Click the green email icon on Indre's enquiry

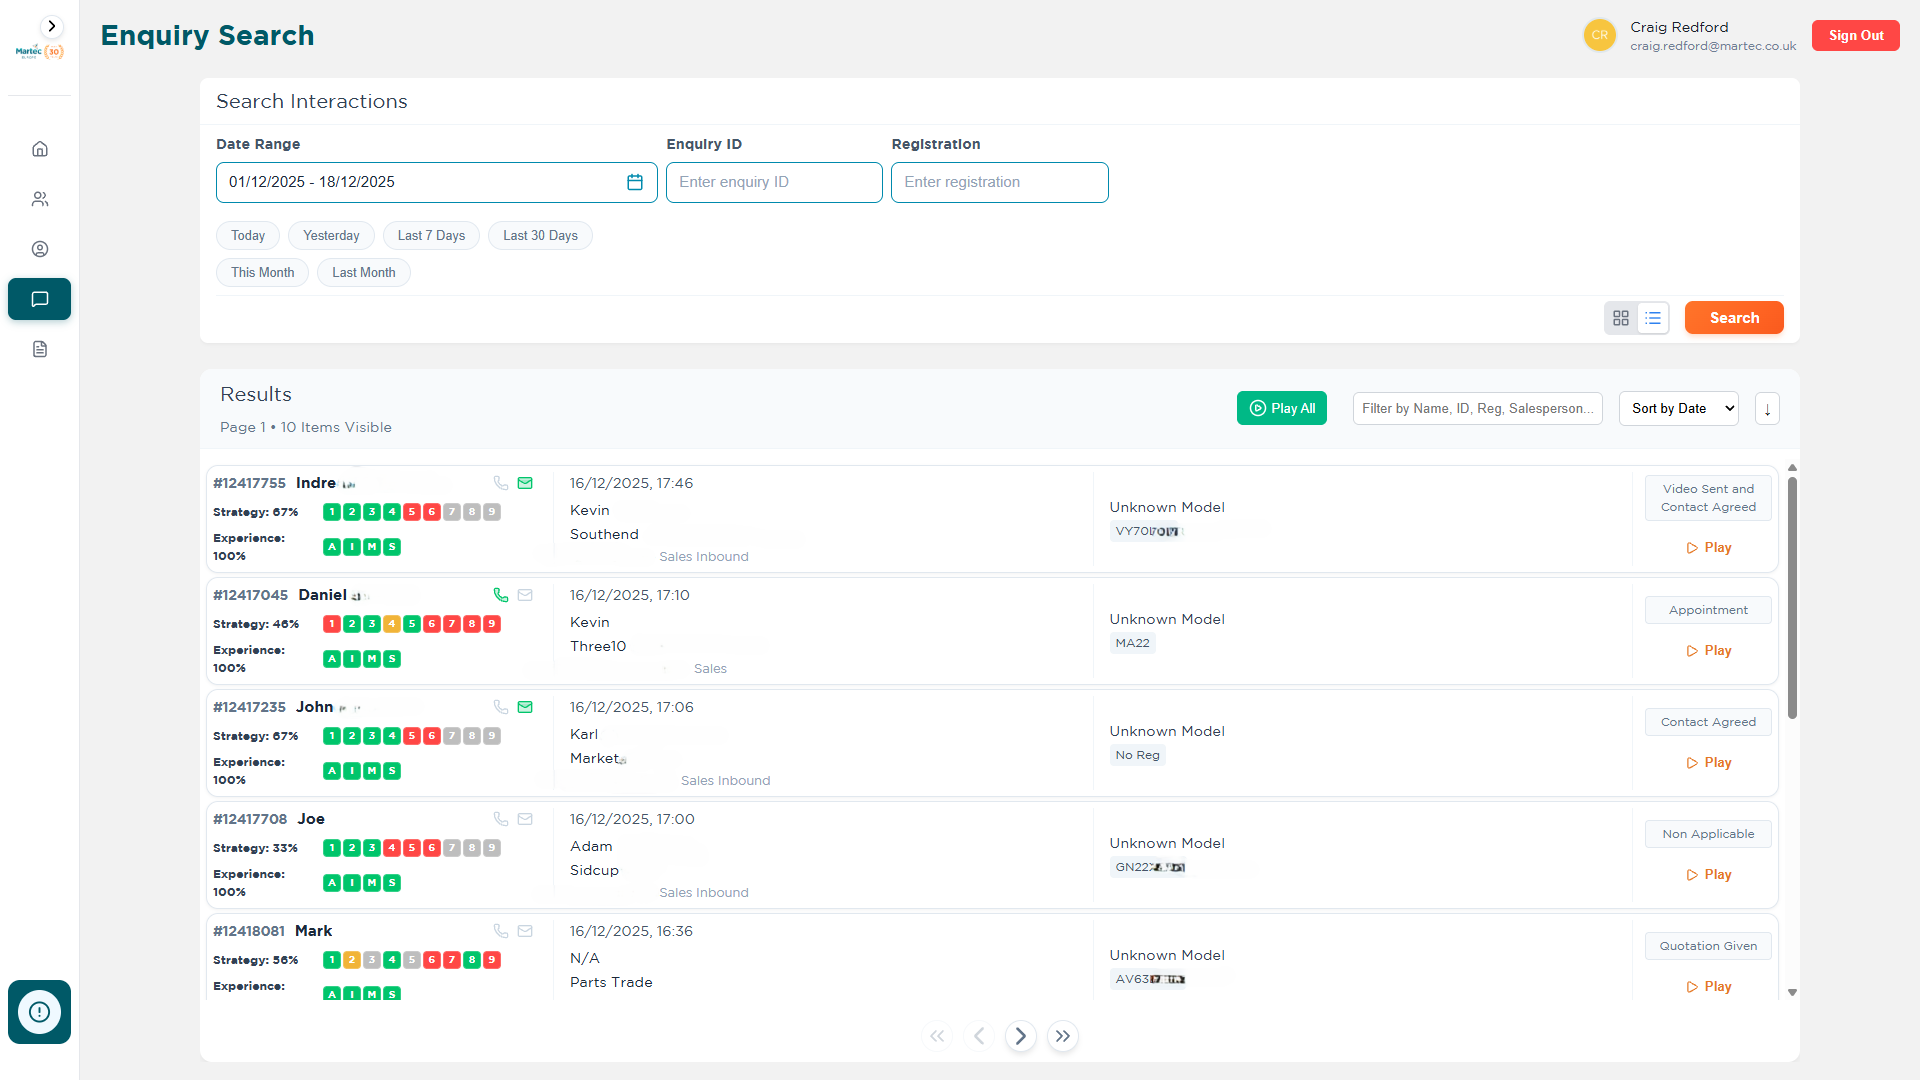(525, 483)
